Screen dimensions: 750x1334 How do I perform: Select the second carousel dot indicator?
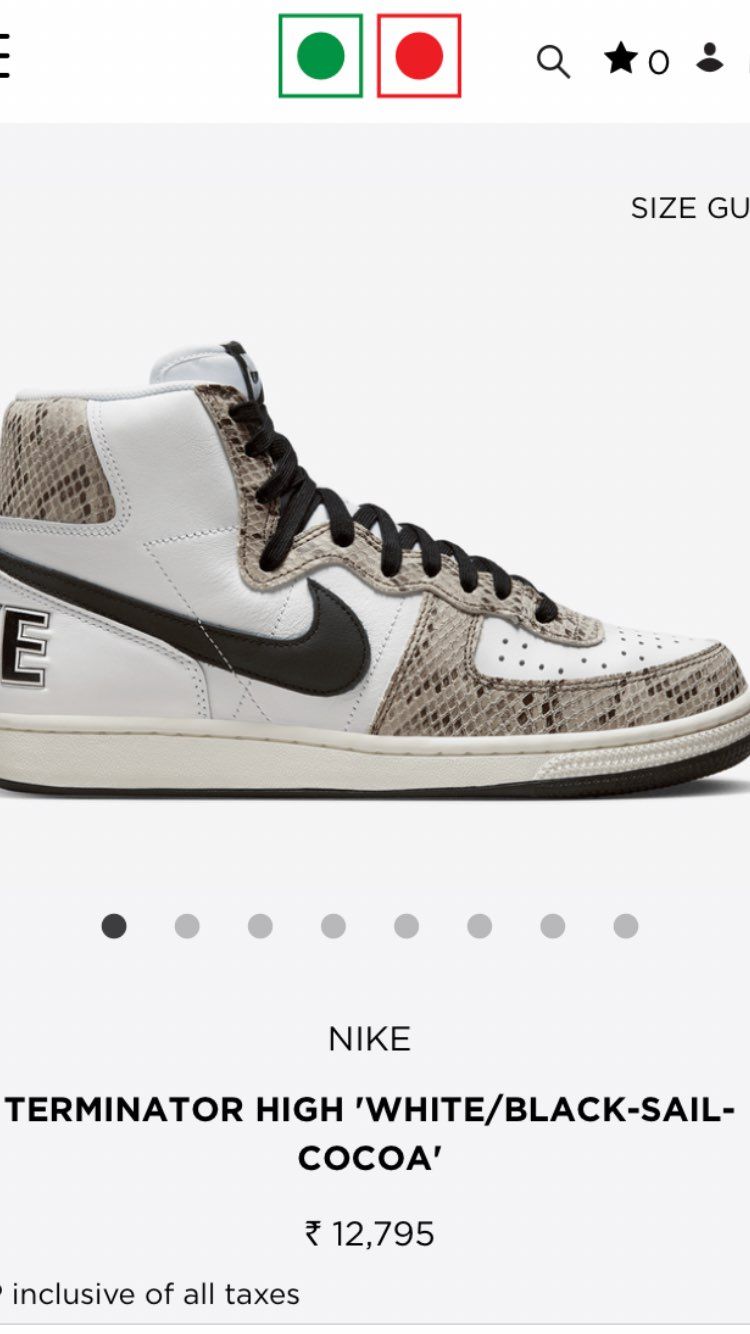187,926
